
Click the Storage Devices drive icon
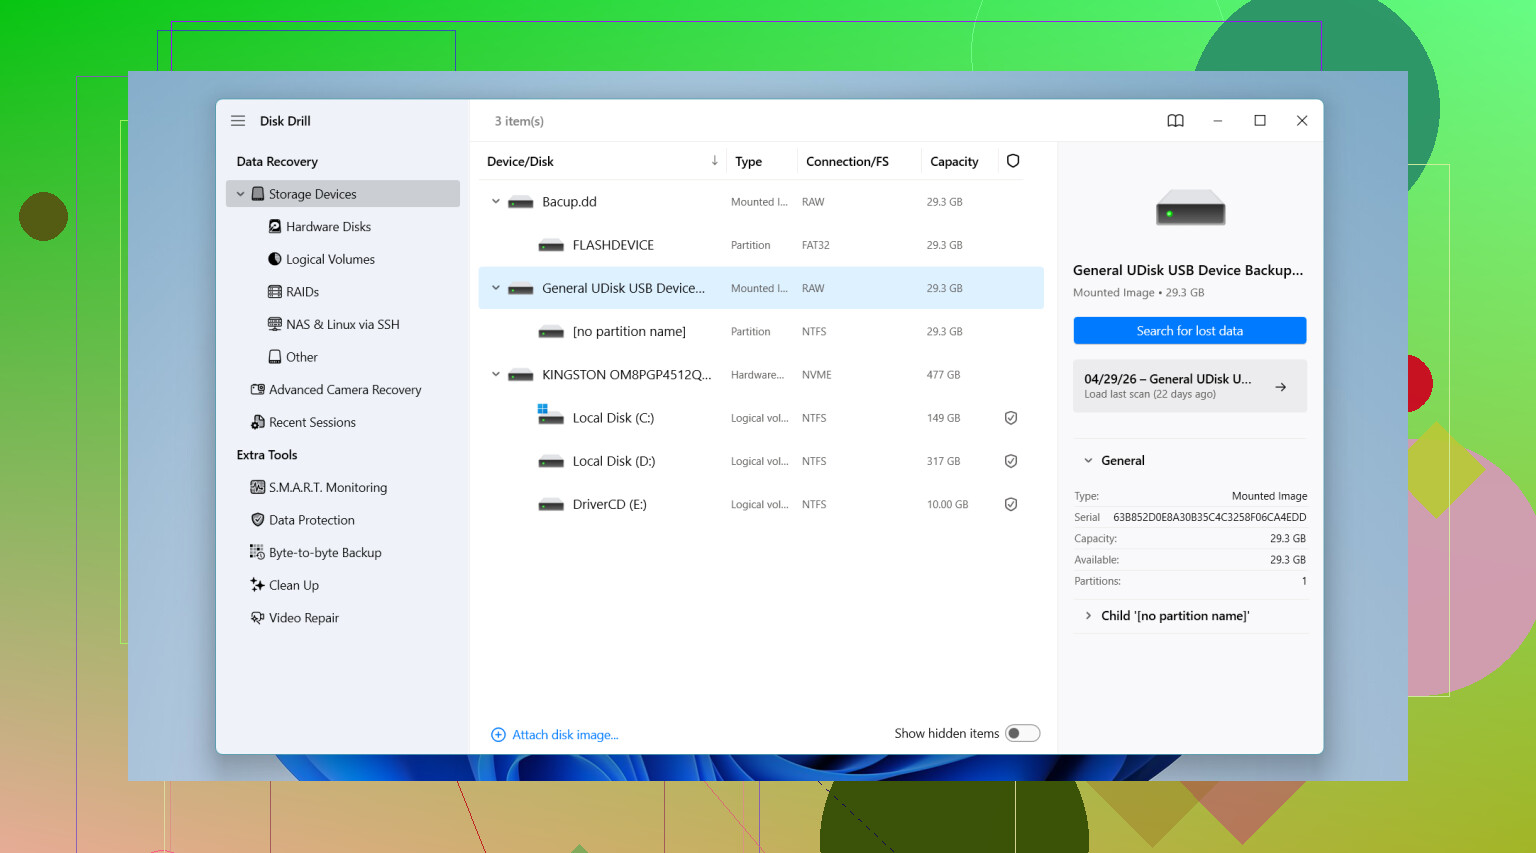tap(258, 194)
